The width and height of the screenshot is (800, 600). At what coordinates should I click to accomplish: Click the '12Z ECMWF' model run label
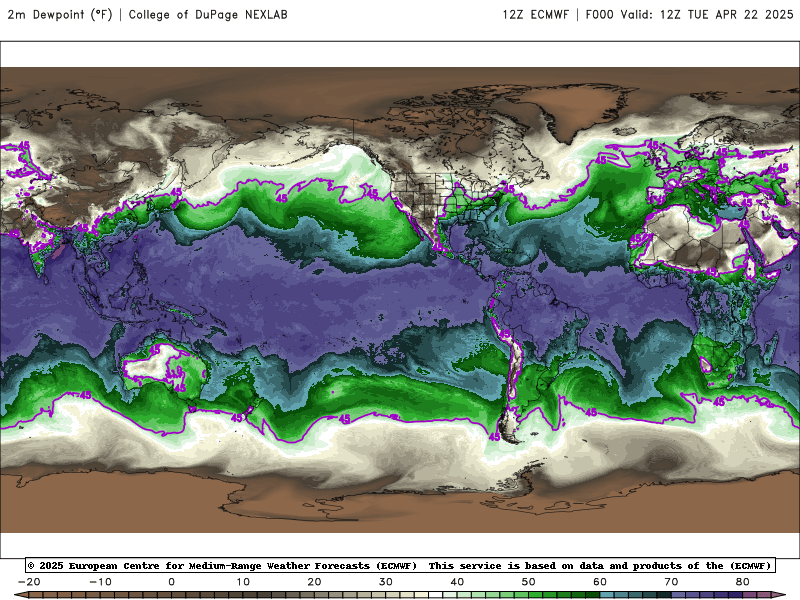click(535, 15)
